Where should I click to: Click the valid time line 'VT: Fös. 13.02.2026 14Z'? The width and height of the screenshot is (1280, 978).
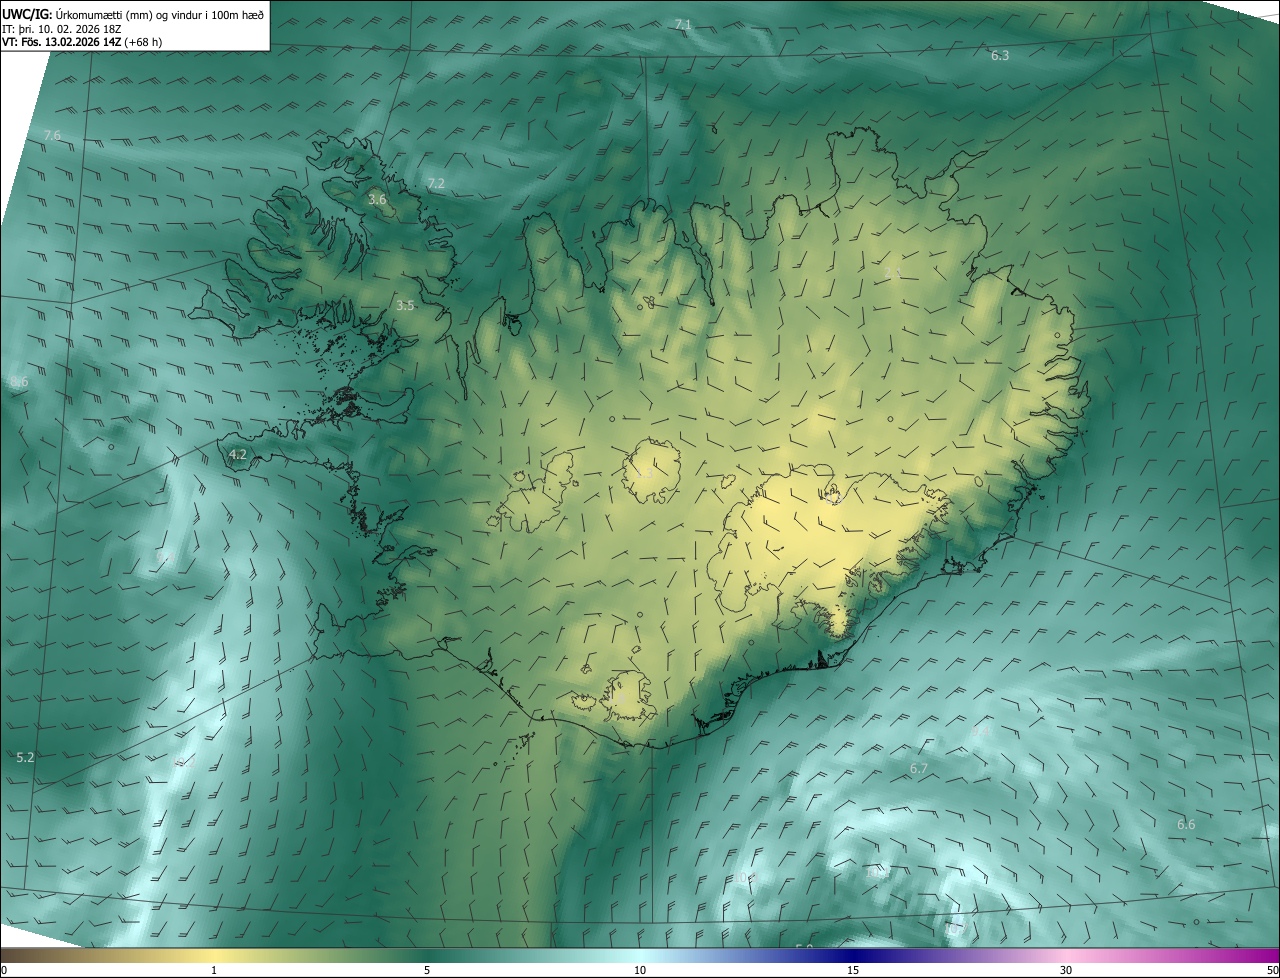61,42
